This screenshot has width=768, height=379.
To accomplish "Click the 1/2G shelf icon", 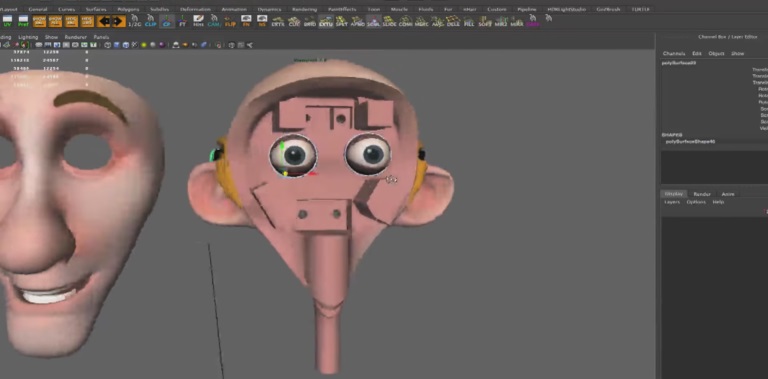I will tap(134, 21).
